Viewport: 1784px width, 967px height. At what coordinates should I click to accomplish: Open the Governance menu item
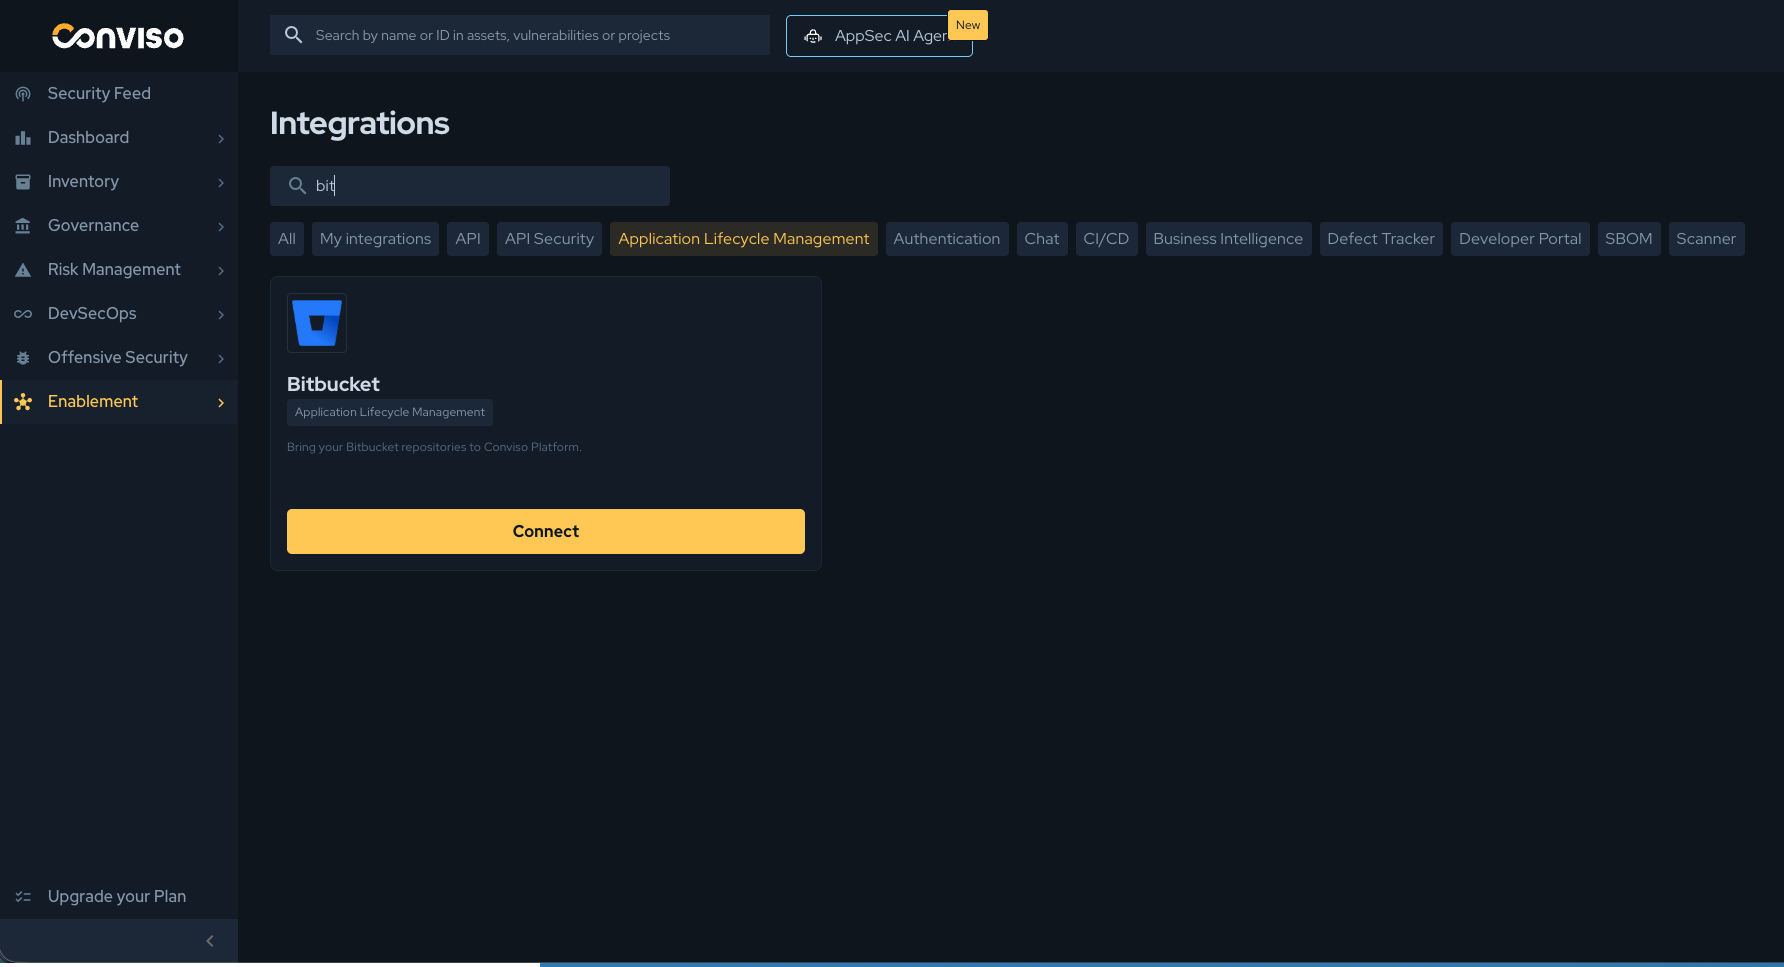[x=119, y=226]
